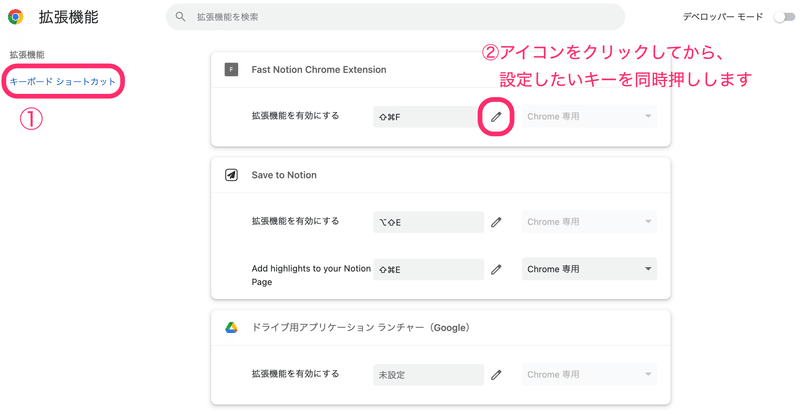The image size is (800, 414).
Task: Click the 未設定 shortcut field
Action: 429,375
